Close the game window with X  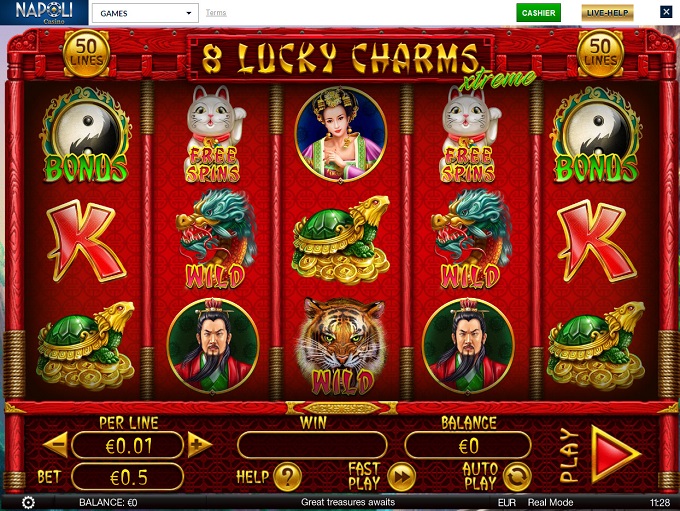666,12
